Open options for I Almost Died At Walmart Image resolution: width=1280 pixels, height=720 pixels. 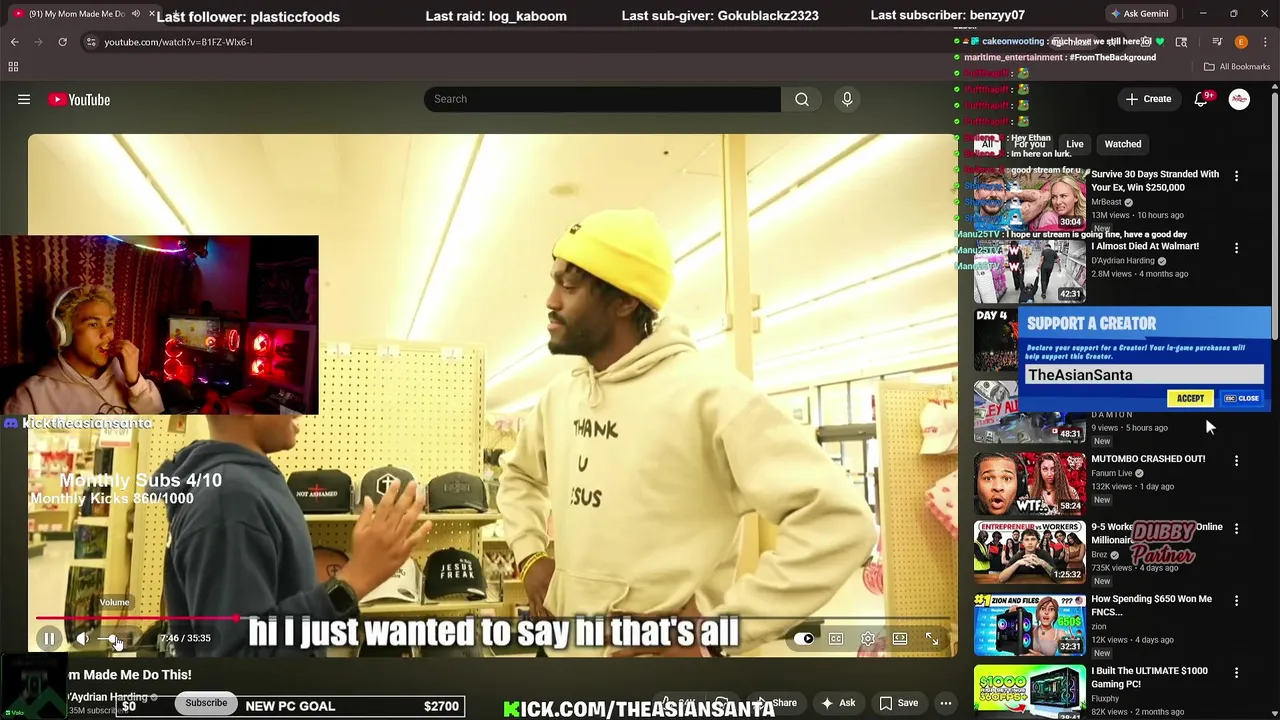click(1236, 248)
